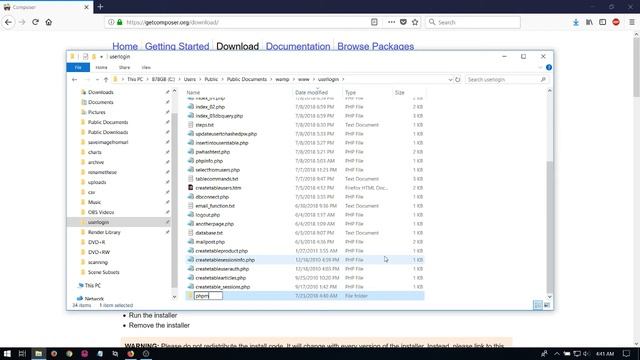This screenshot has width=640, height=360.
Task: Expand recent locations dropdown arrow
Action: (97, 80)
